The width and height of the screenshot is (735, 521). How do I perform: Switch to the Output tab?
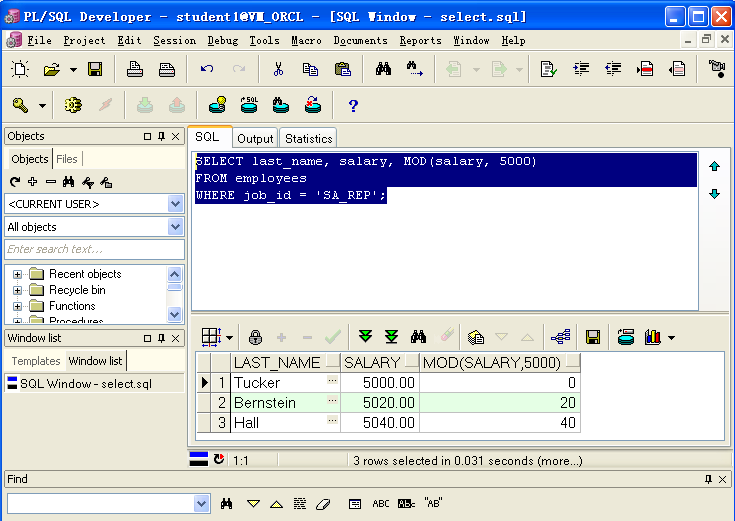coord(255,139)
